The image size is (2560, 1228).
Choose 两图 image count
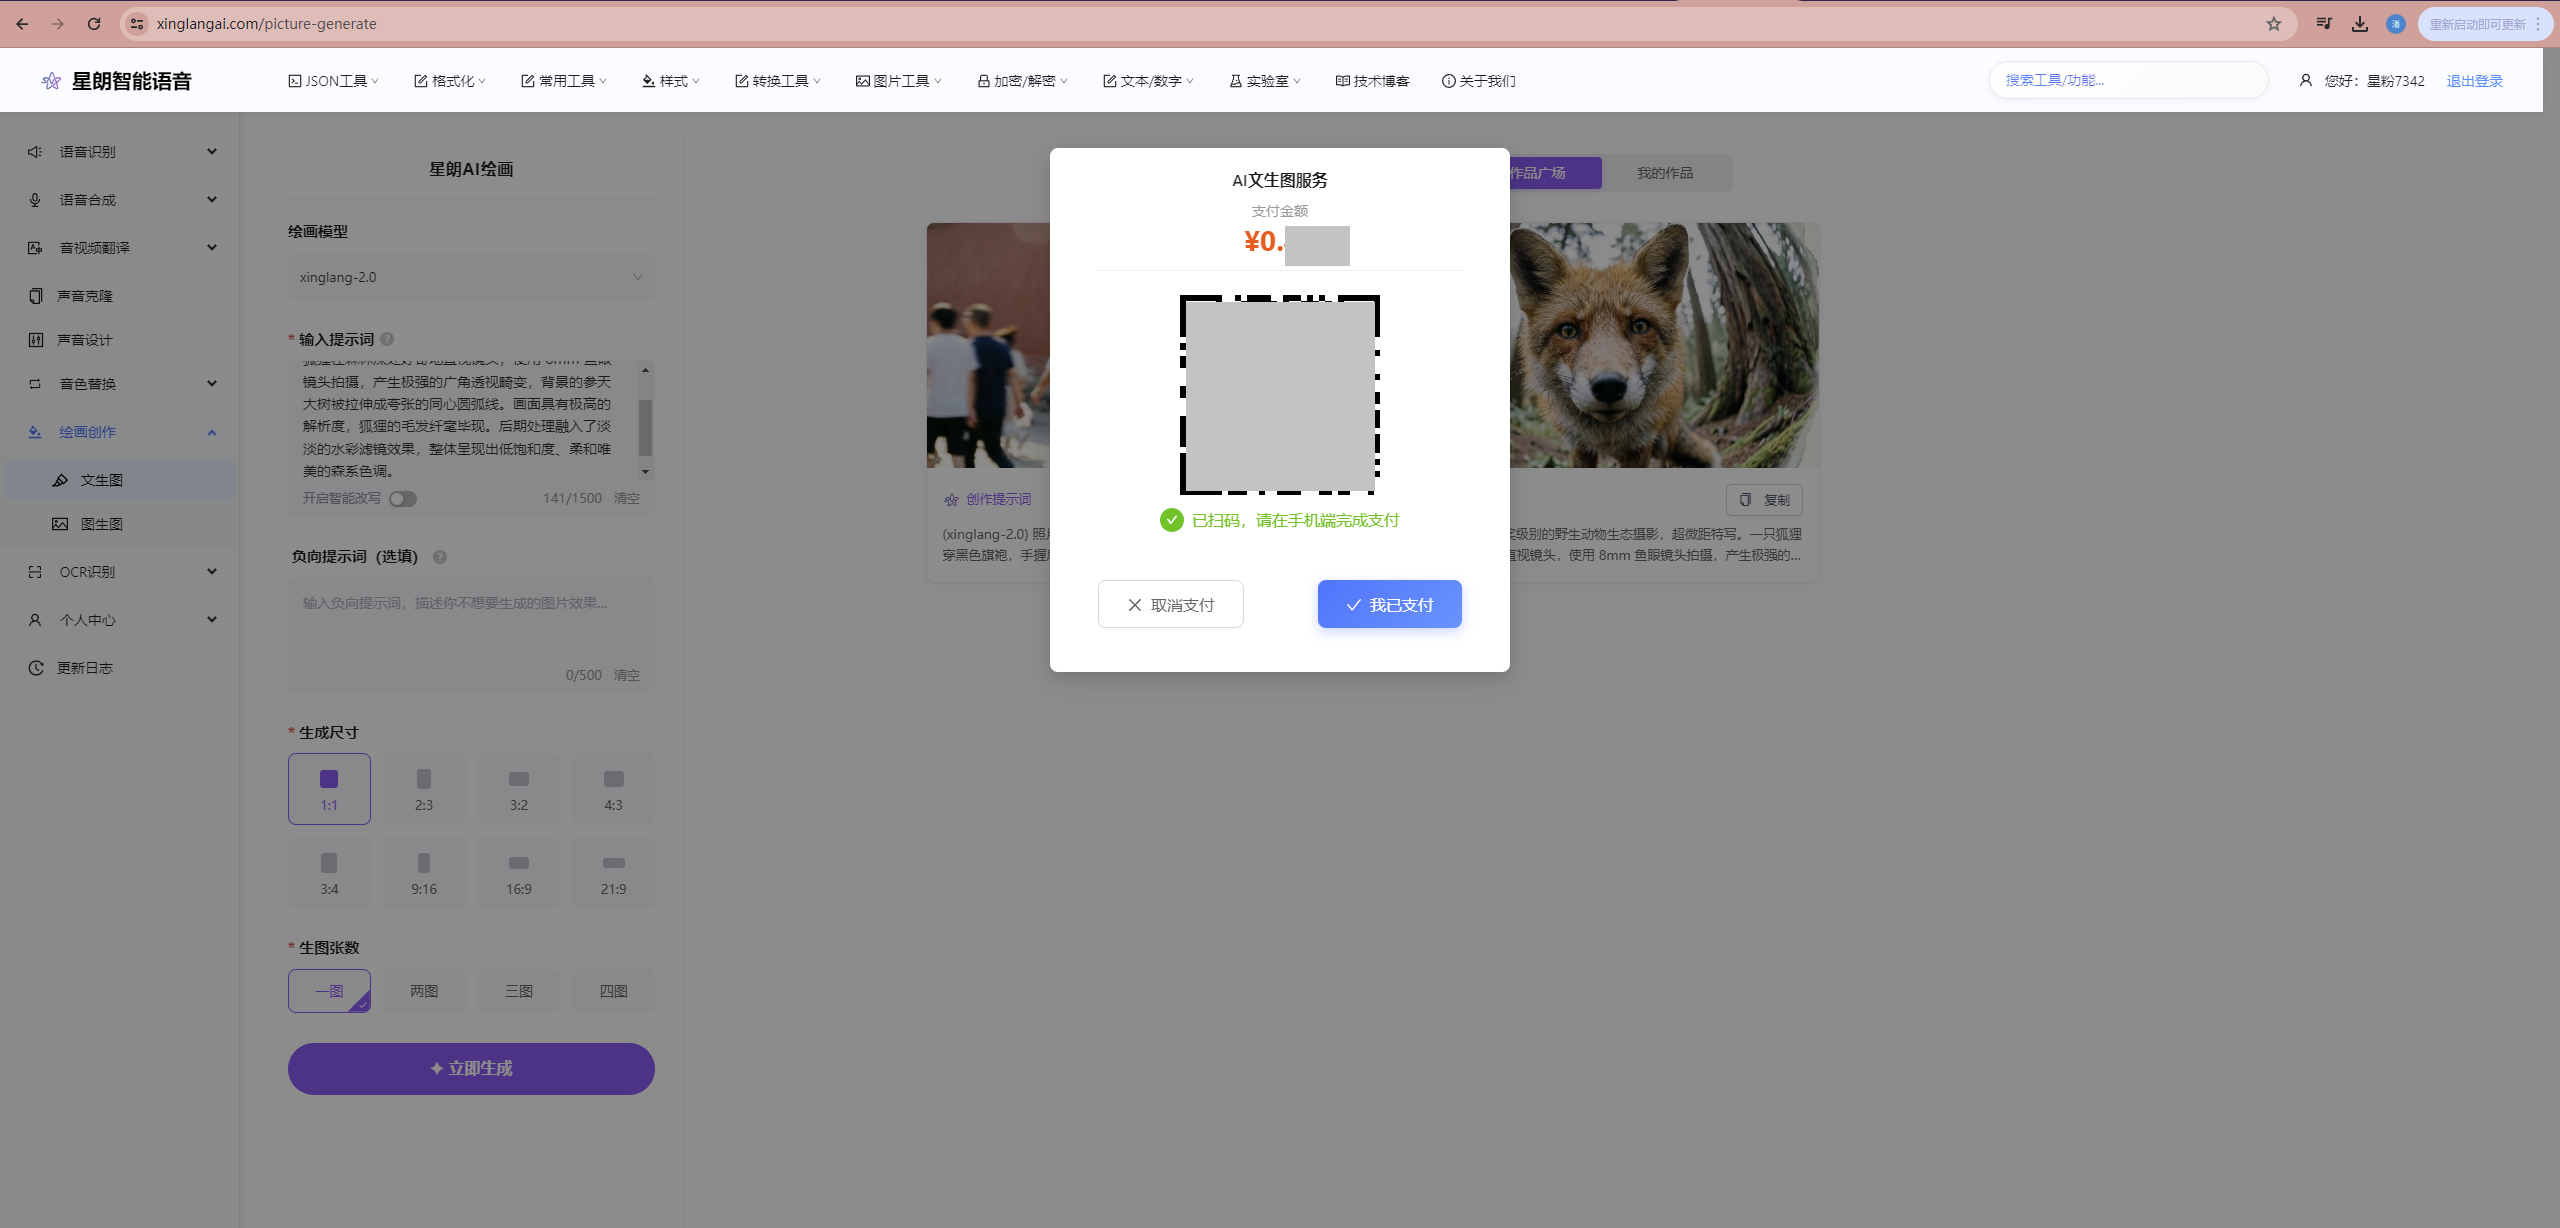tap(424, 991)
